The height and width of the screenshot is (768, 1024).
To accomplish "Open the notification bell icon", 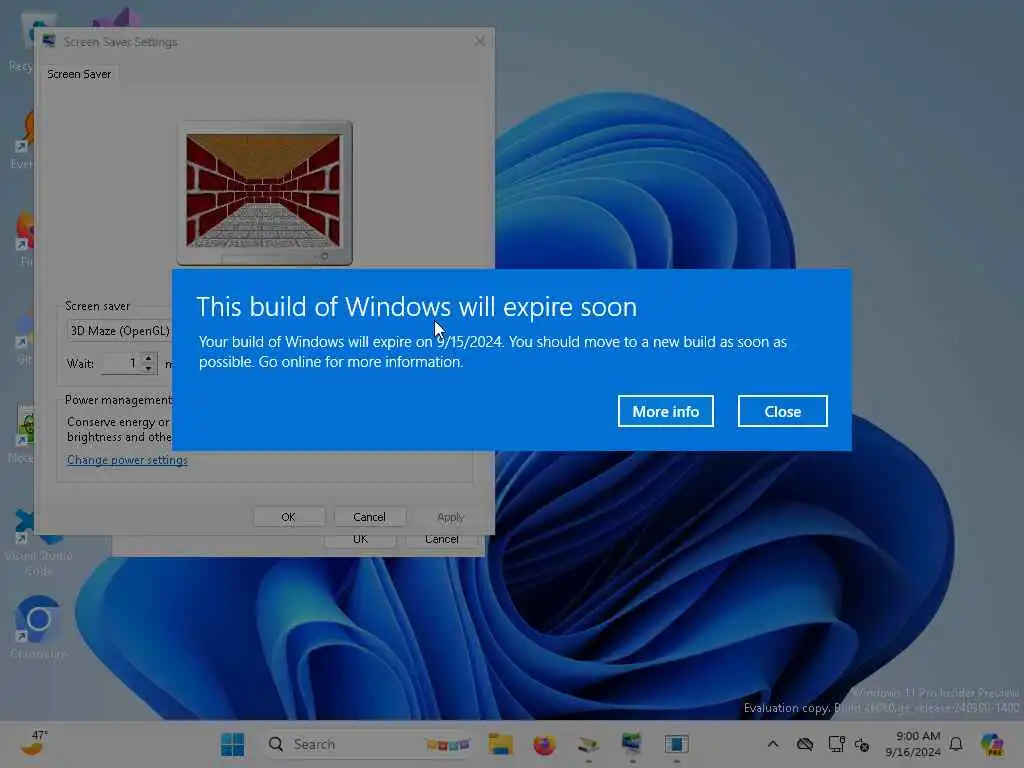I will [x=956, y=744].
